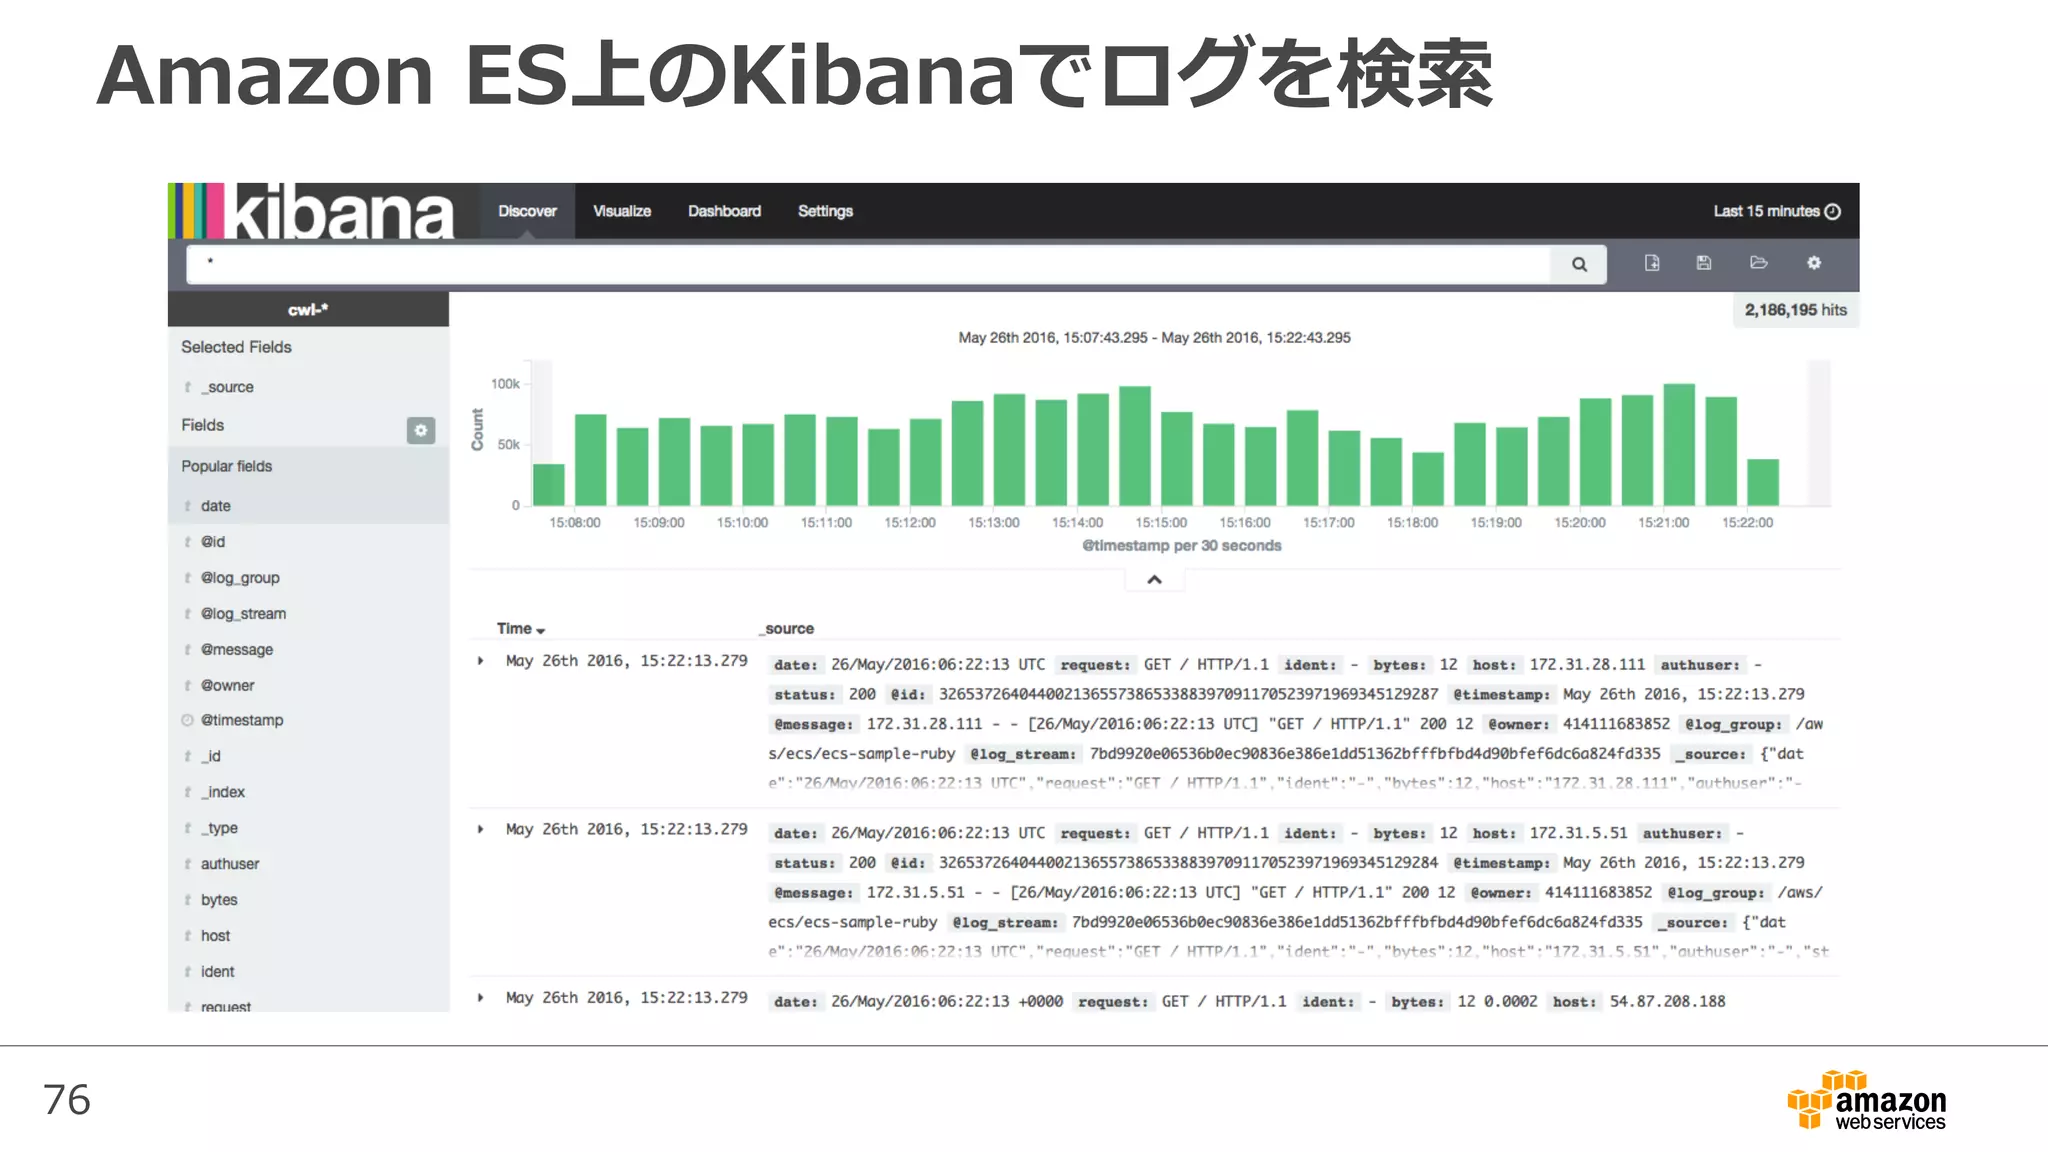Run the search with magnifier button
This screenshot has width=2048, height=1152.
coord(1579,264)
